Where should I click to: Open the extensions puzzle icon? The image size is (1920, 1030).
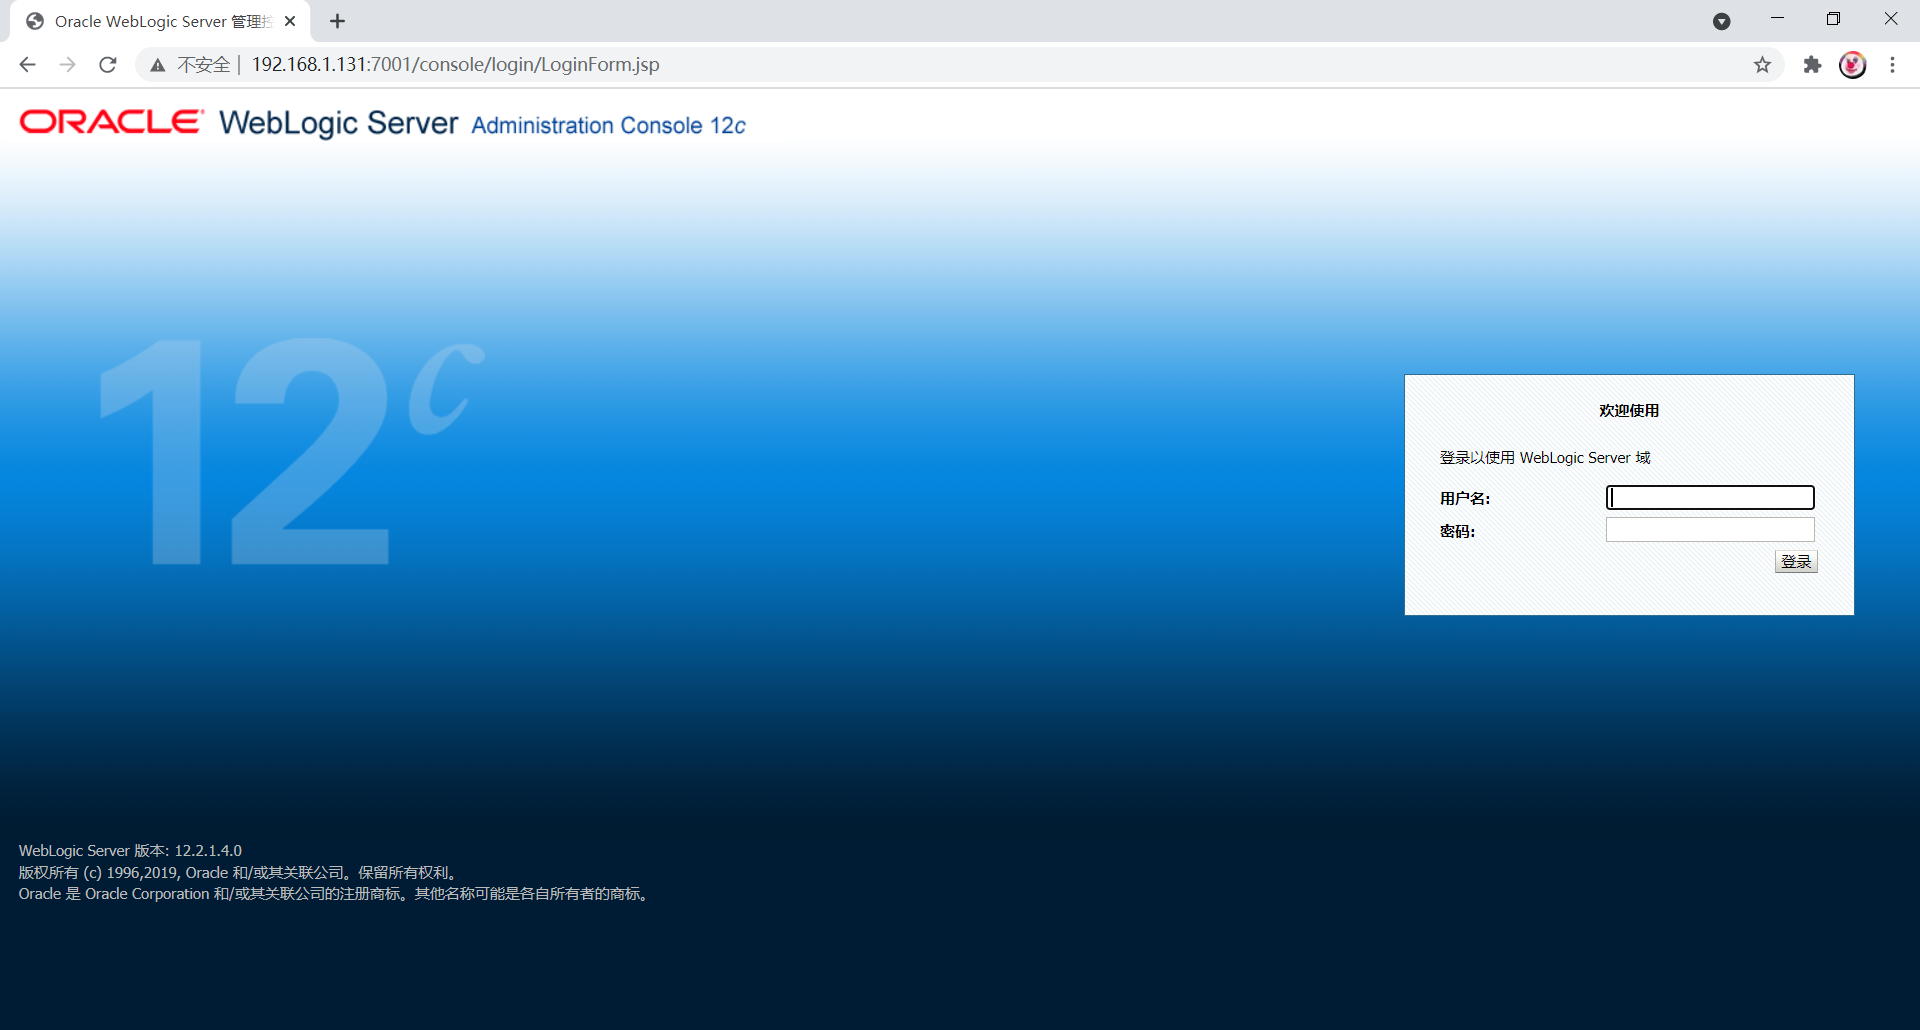(x=1812, y=65)
